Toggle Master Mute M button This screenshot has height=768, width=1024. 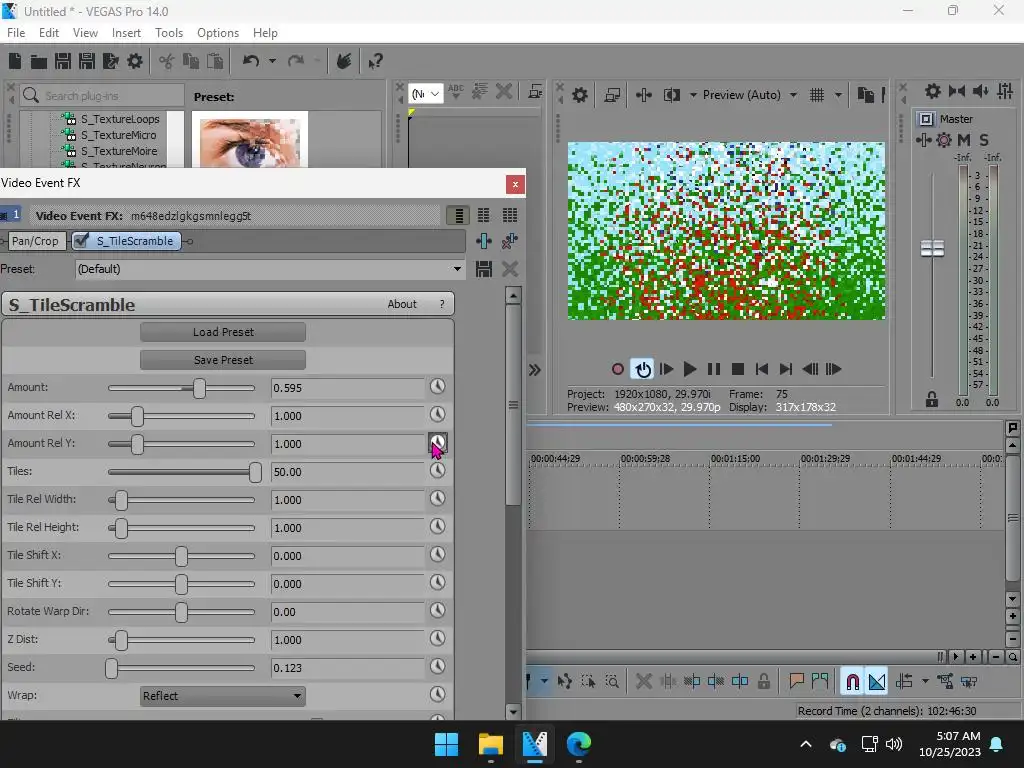click(964, 140)
